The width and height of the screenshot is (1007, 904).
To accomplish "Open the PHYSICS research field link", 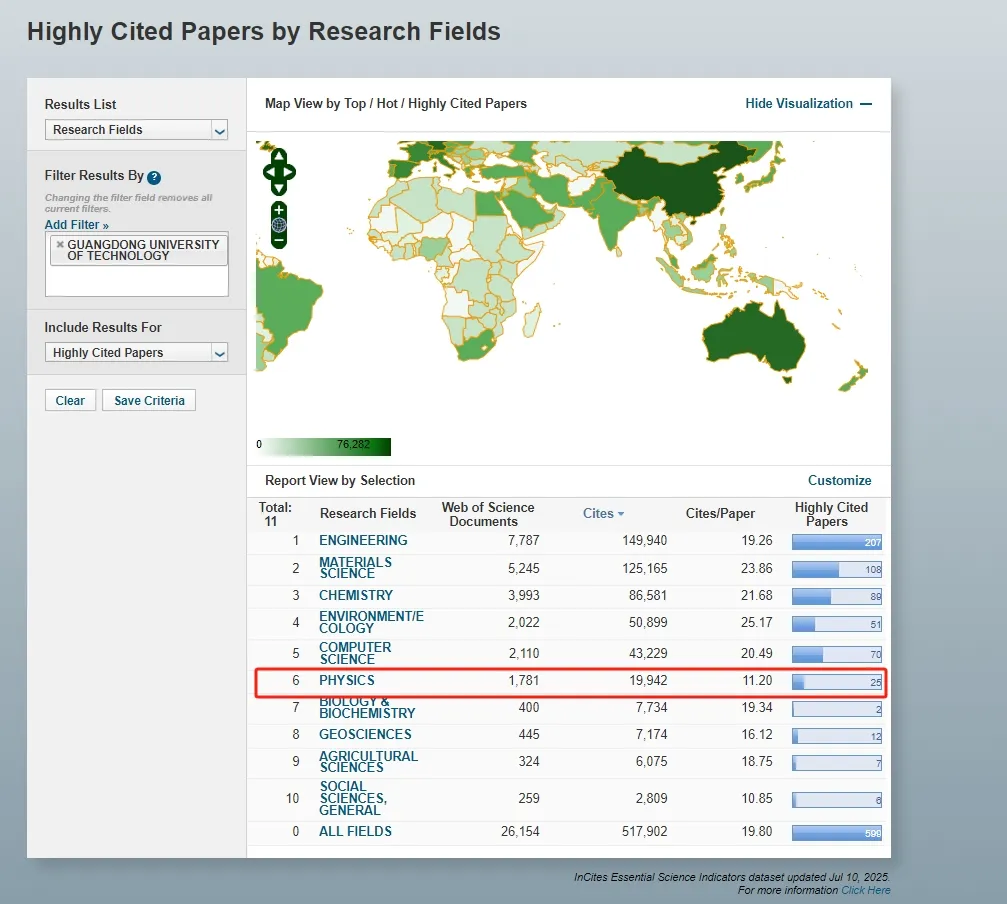I will [346, 681].
